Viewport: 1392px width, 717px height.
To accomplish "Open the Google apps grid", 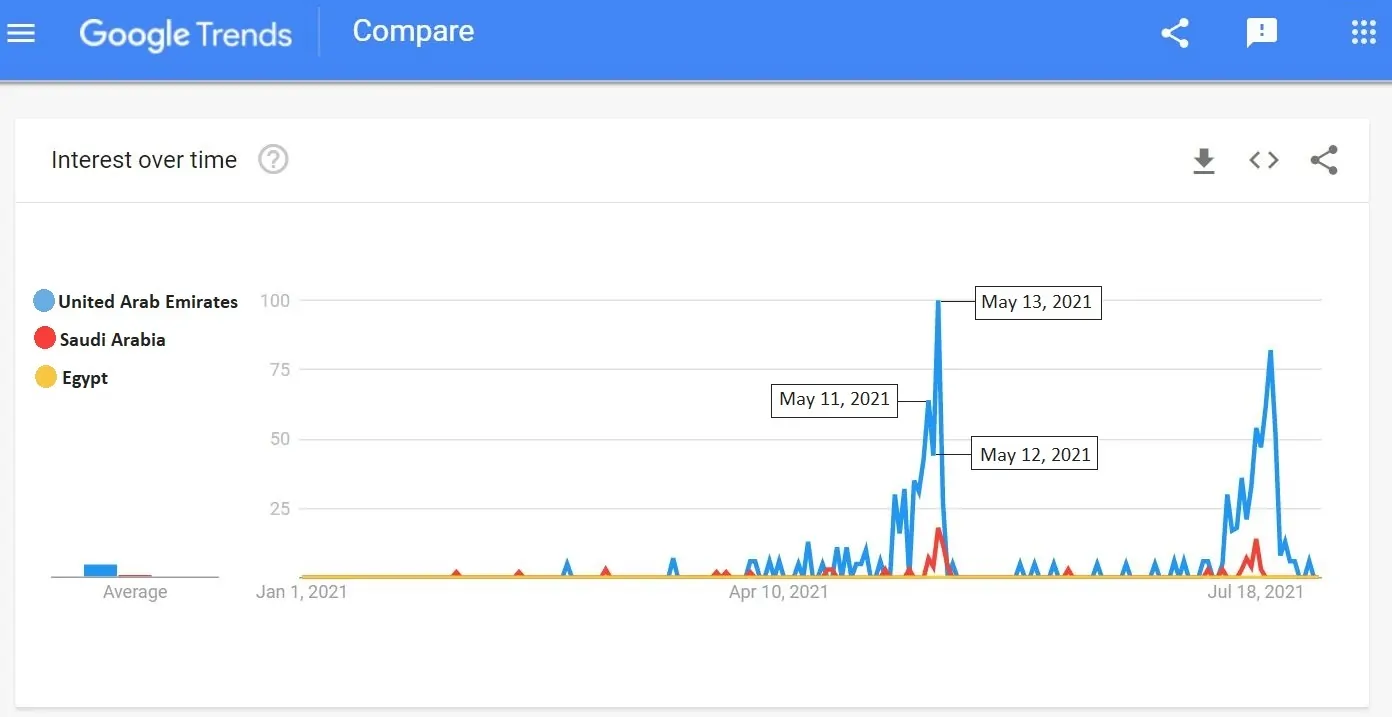I will 1362,32.
